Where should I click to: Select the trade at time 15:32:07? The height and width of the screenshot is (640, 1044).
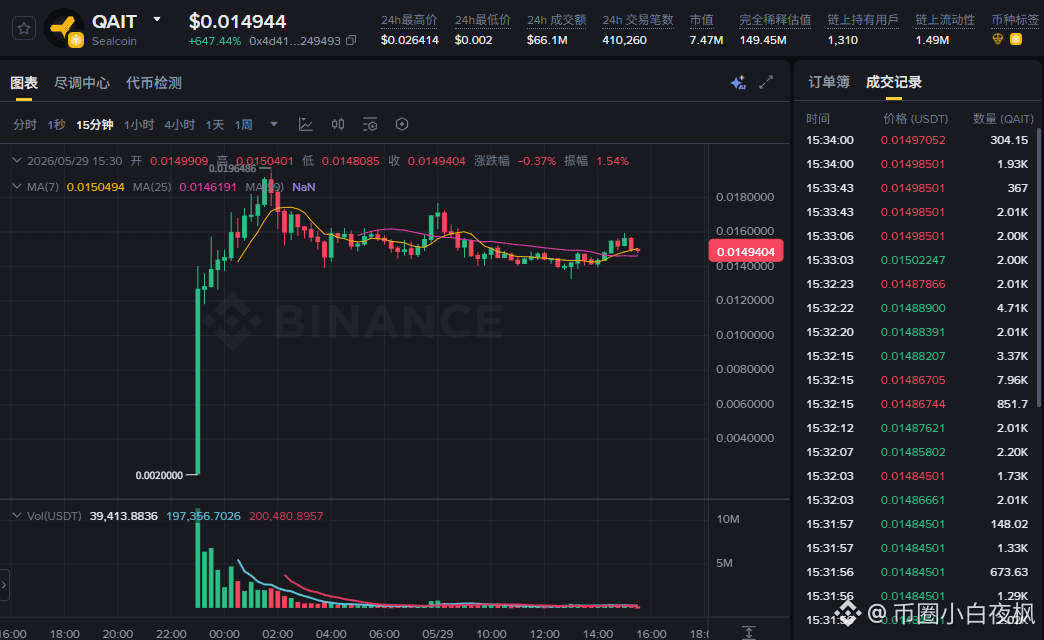(x=917, y=452)
